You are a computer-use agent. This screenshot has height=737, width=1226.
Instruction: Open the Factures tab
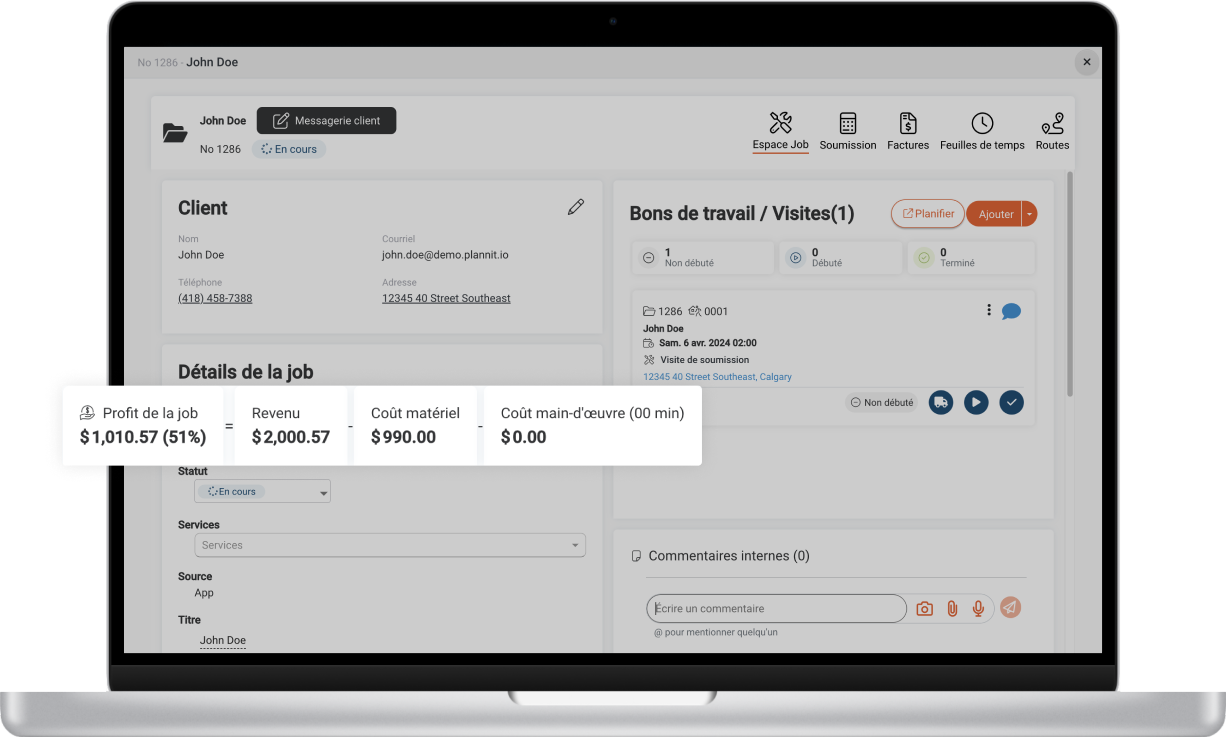908,132
